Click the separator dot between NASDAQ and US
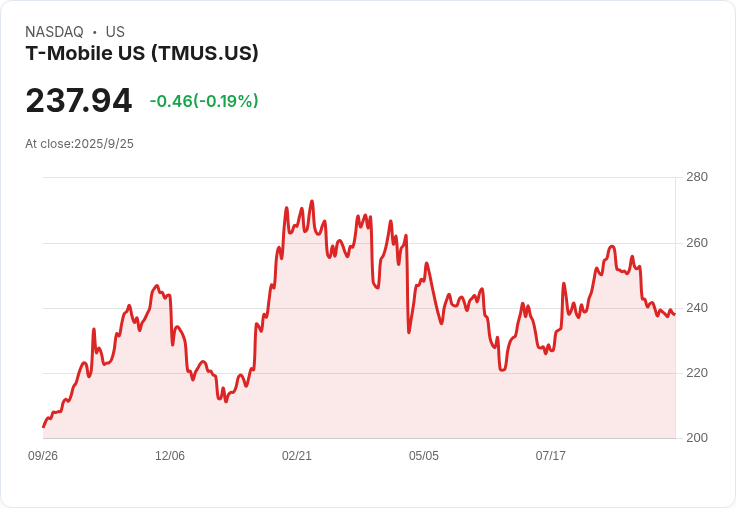 coord(95,32)
